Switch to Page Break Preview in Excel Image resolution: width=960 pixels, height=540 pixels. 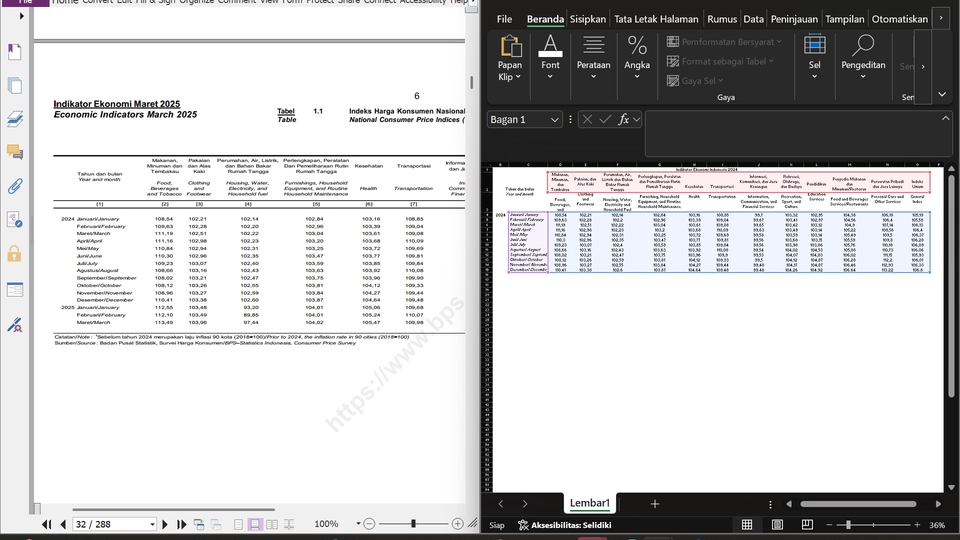(807, 525)
